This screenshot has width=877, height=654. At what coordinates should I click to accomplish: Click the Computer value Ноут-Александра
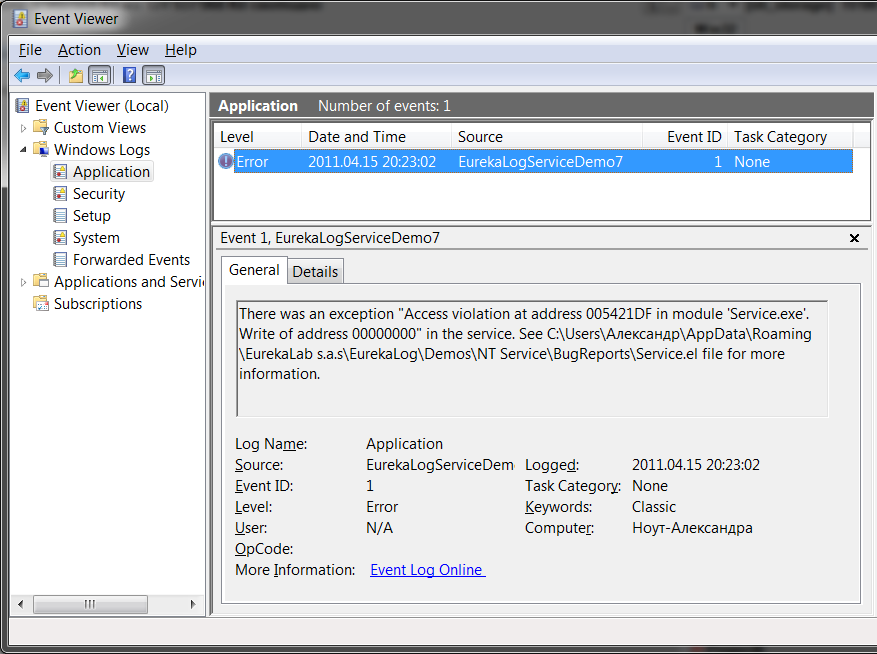click(692, 528)
